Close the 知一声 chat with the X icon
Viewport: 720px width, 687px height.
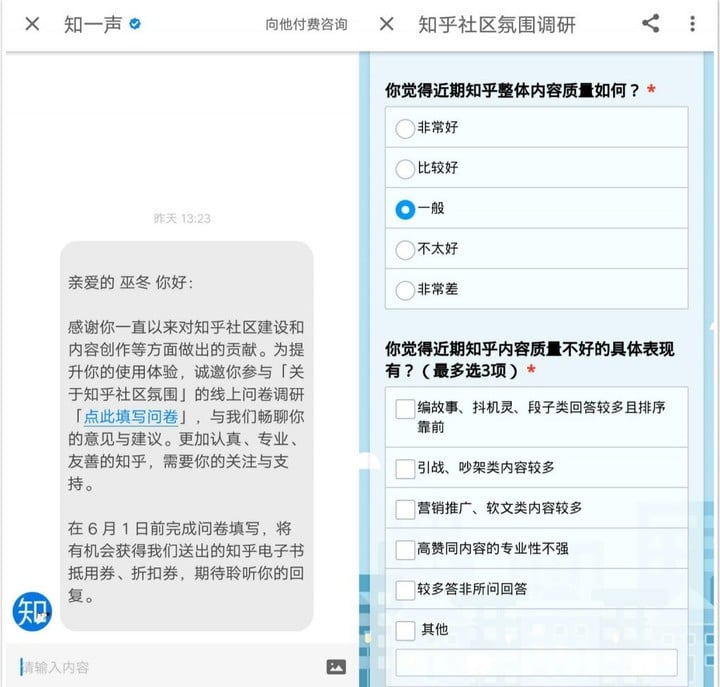click(x=32, y=24)
